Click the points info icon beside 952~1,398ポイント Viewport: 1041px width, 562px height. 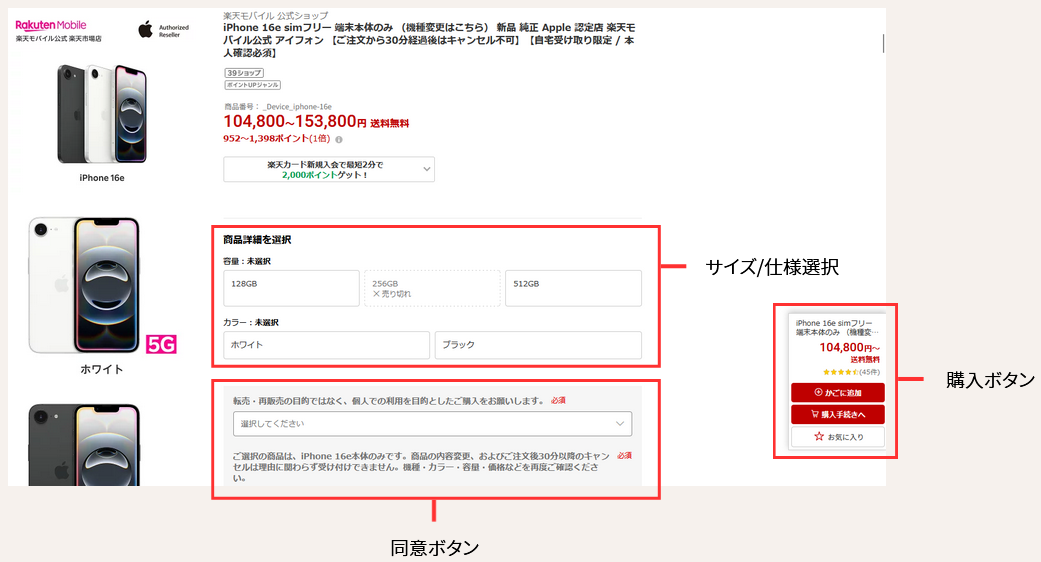339,140
